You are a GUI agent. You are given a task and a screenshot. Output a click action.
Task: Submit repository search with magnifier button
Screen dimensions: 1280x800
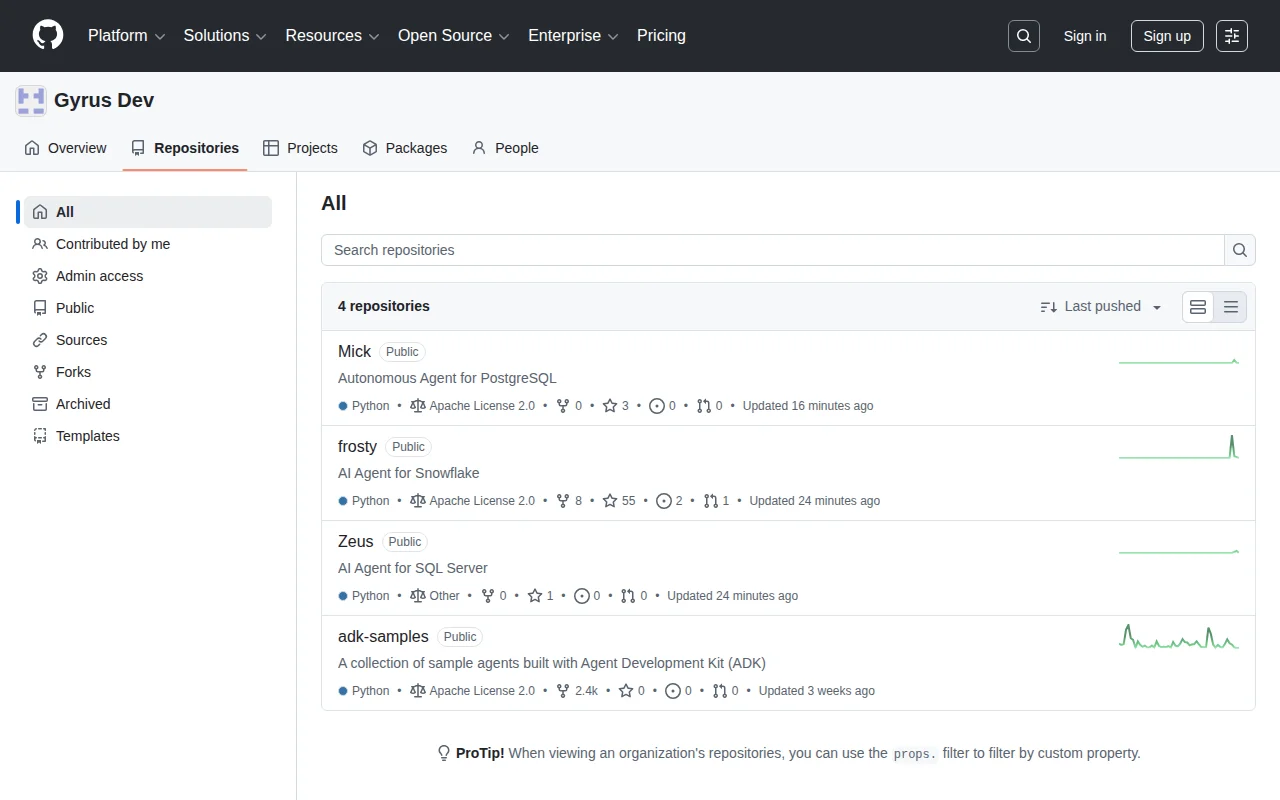click(x=1240, y=250)
